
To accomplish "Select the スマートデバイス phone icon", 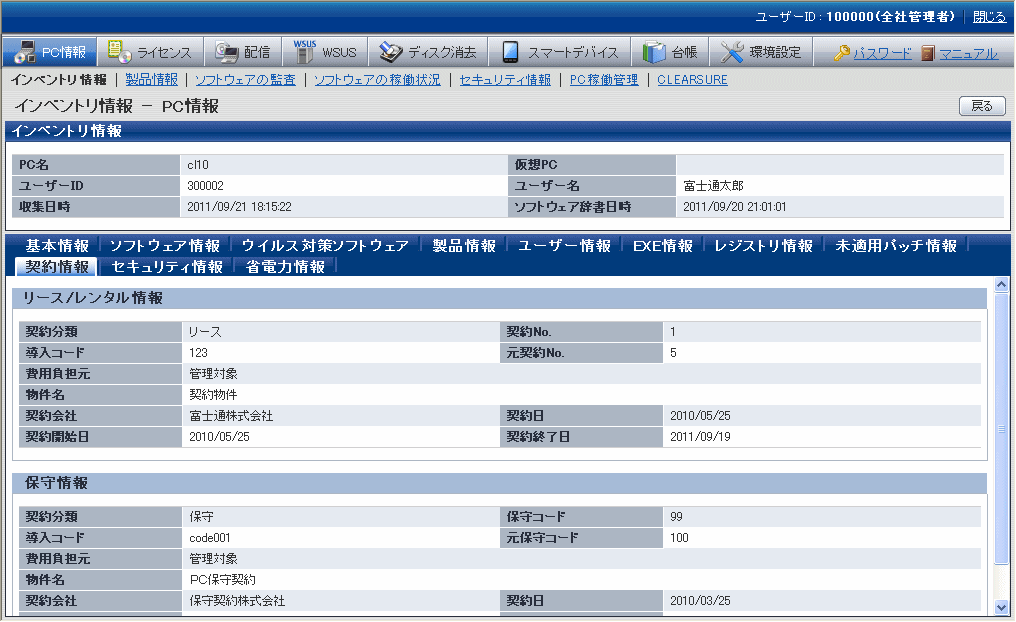I will click(511, 53).
